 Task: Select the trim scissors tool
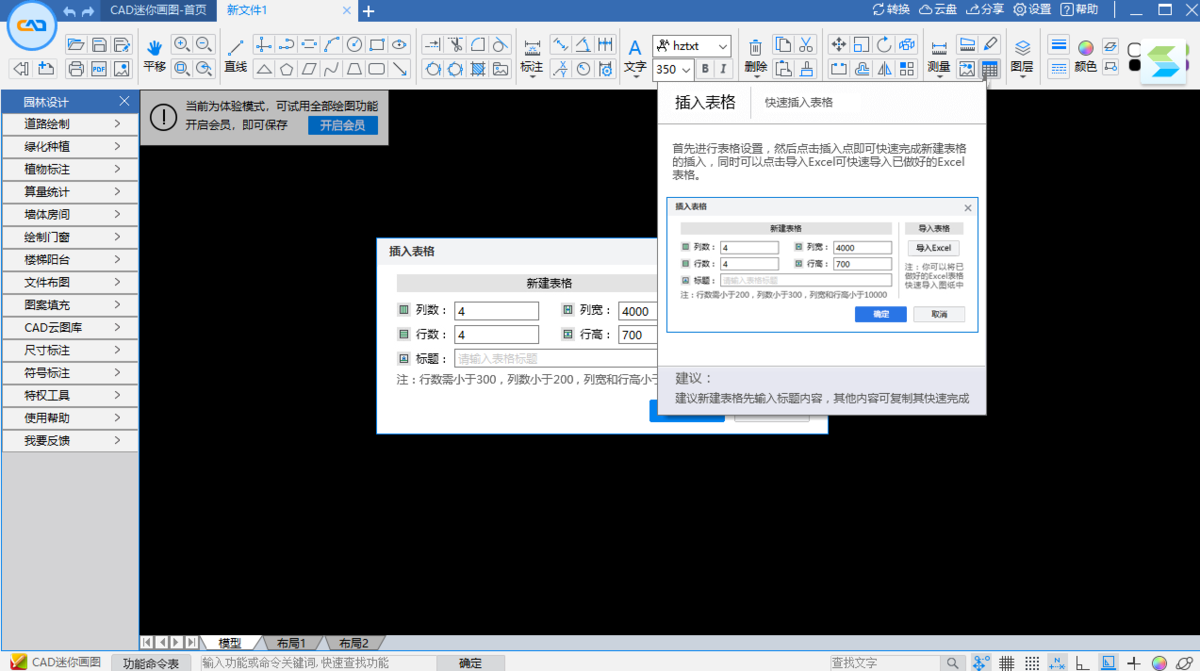pyautogui.click(x=456, y=44)
